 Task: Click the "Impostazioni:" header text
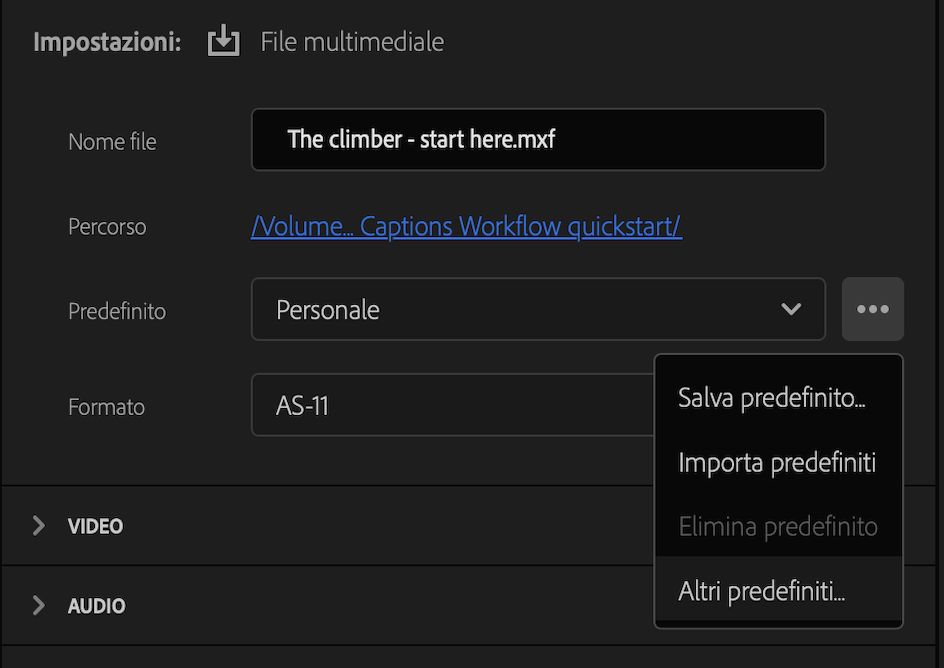click(107, 41)
